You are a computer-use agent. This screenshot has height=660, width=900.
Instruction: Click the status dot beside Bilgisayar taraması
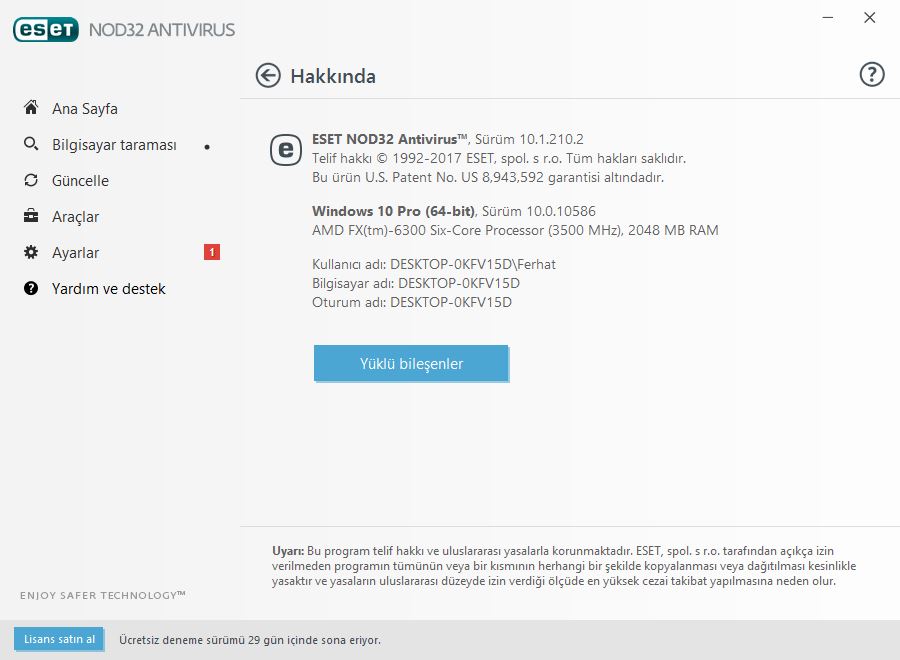[x=207, y=147]
